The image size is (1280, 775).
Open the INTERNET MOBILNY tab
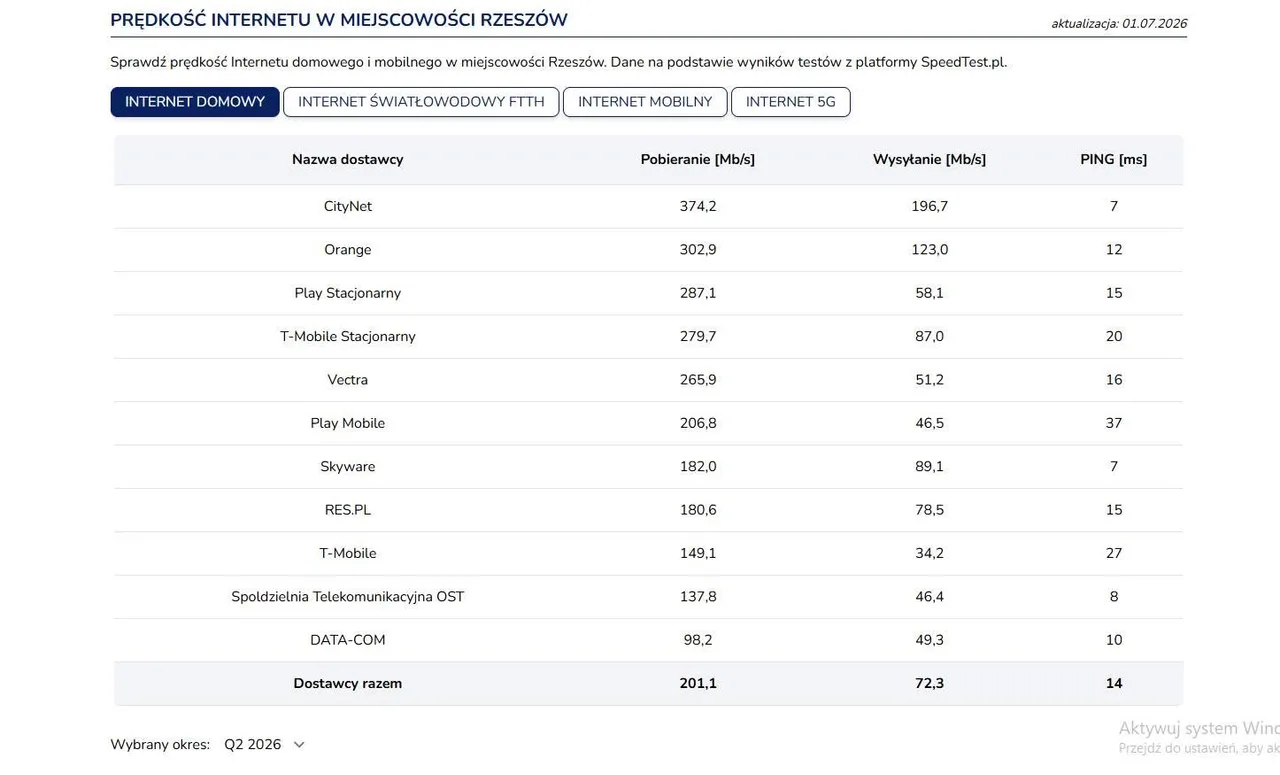pos(645,102)
